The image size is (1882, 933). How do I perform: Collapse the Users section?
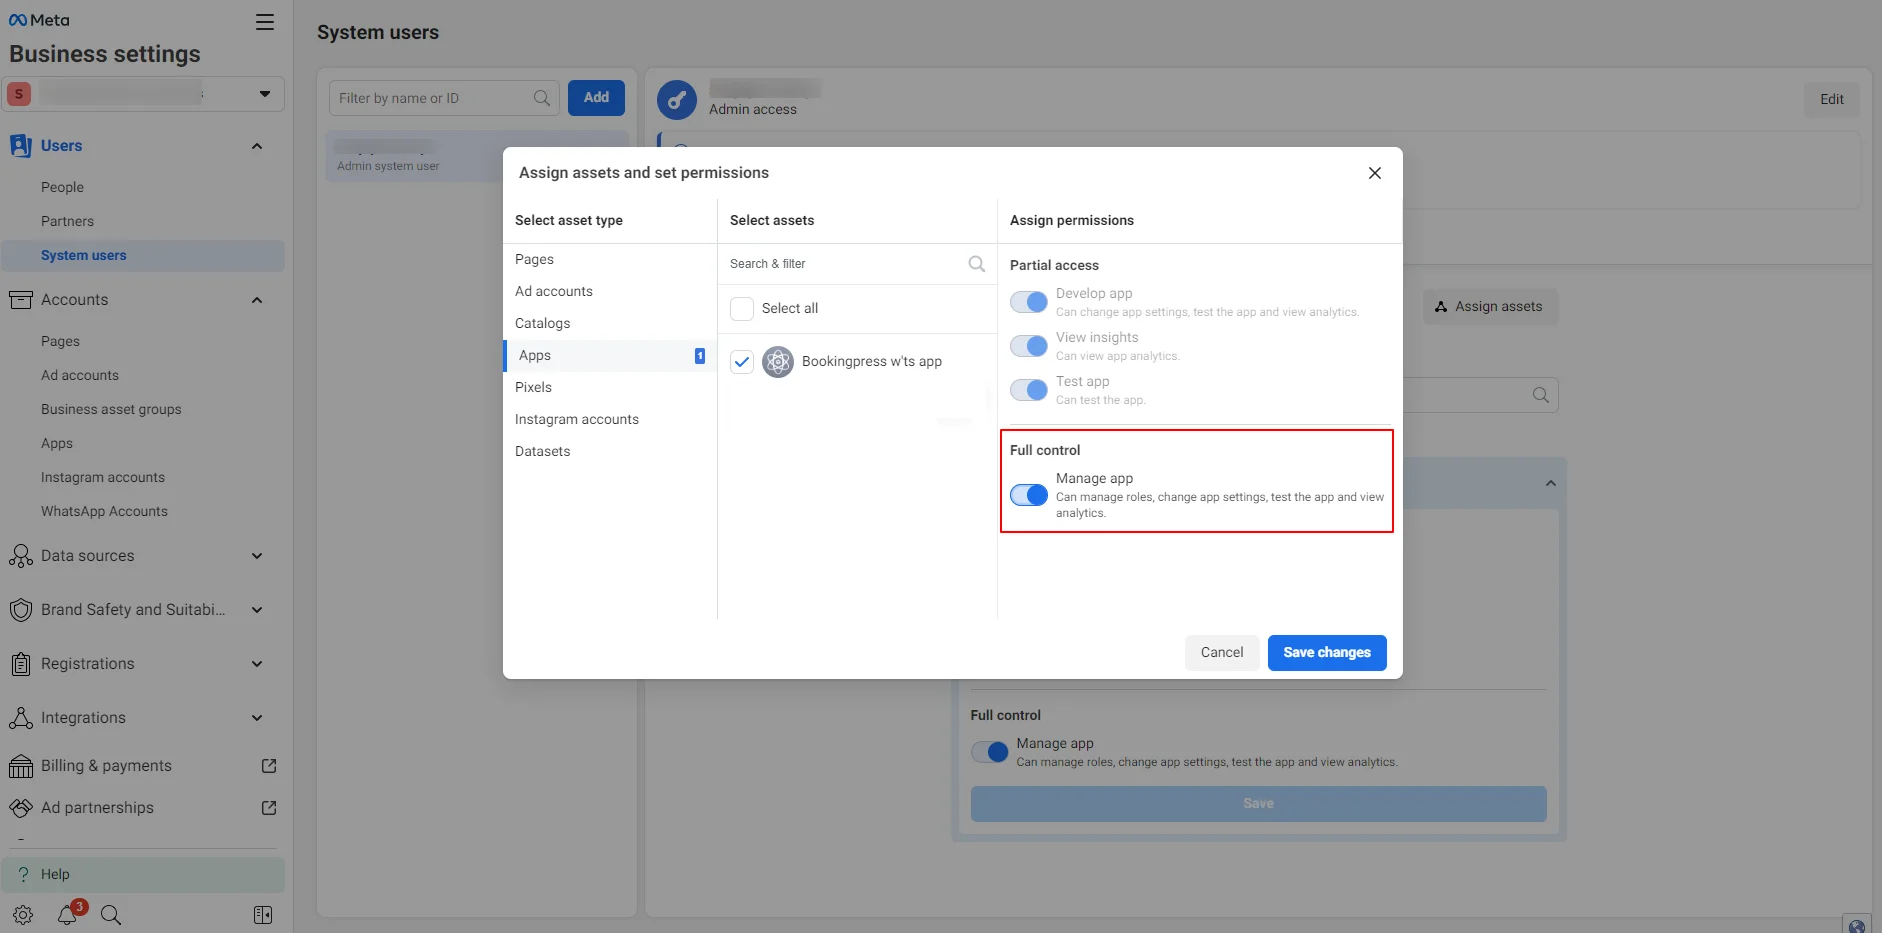[257, 146]
